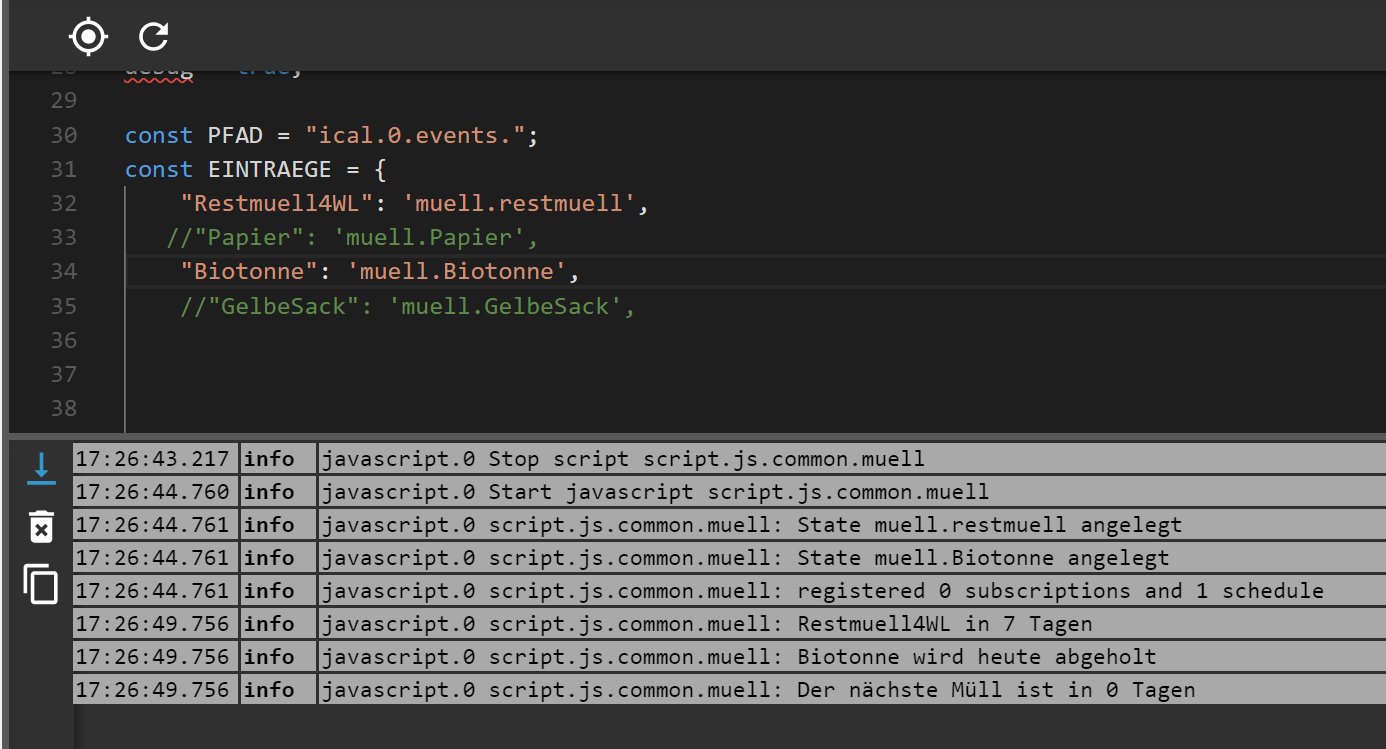
Task: Select log message "Restmuell4WL in 7 Tagen"
Action: coord(944,624)
